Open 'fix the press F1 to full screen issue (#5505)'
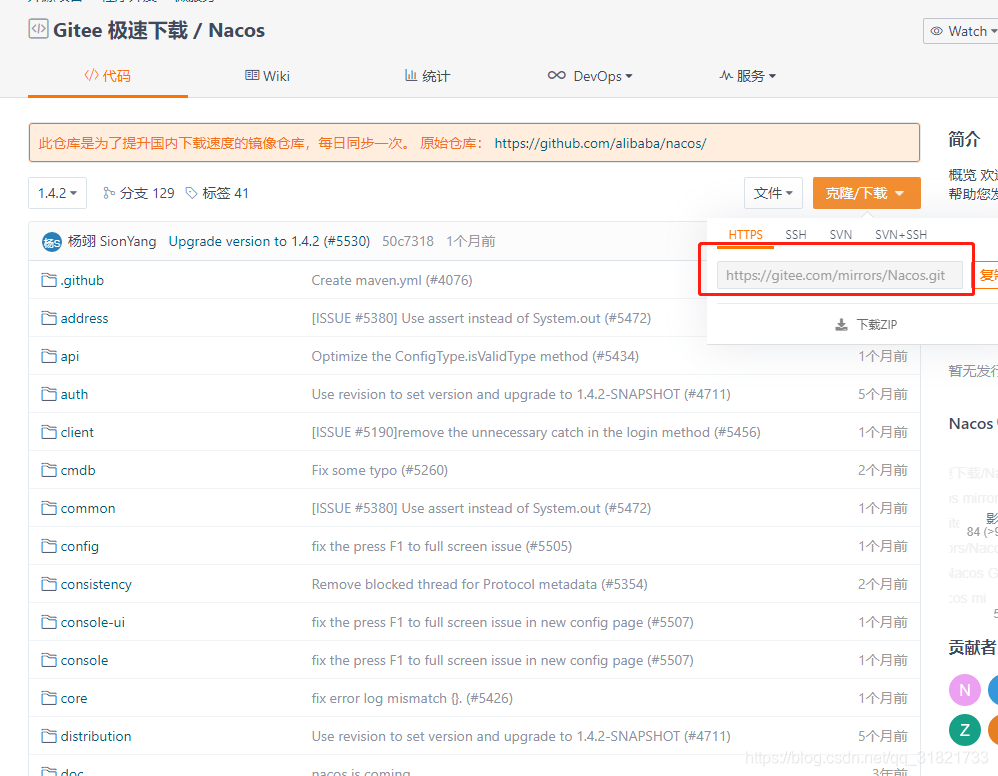Screen dimensions: 998x776 (442, 546)
